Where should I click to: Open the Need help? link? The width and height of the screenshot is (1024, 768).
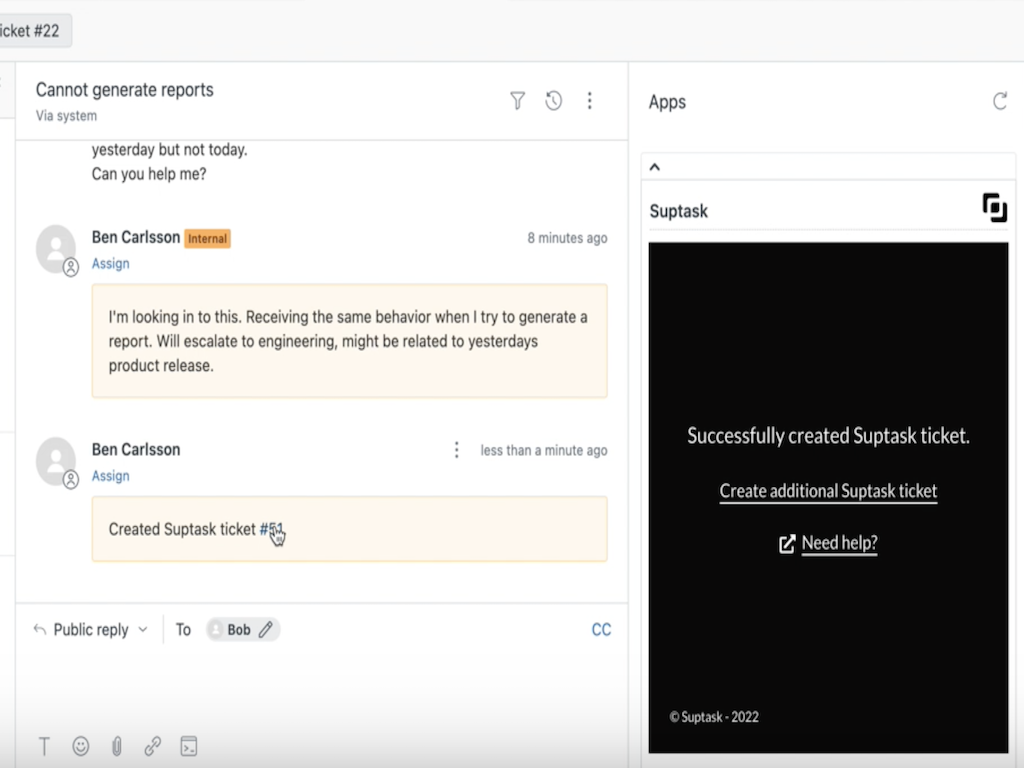[839, 543]
